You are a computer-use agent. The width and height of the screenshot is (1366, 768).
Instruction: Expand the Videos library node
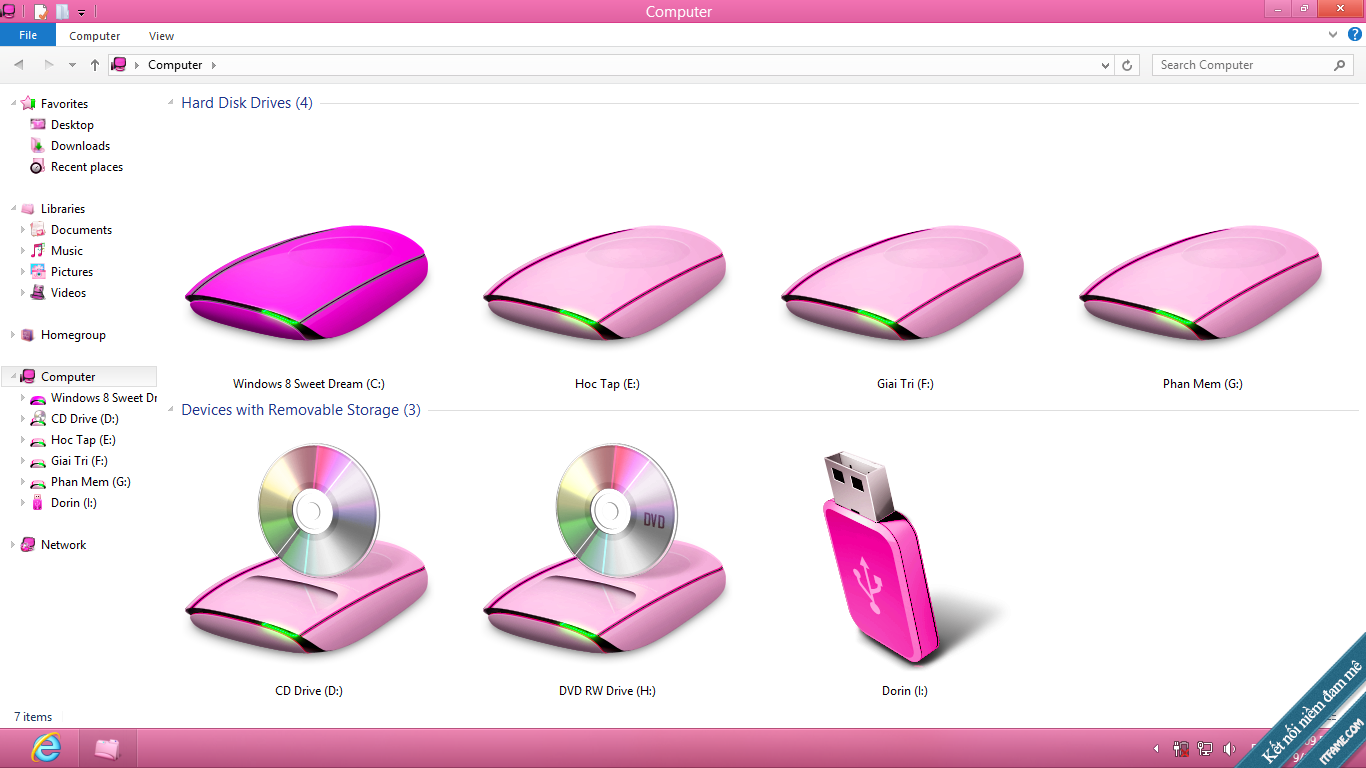23,293
